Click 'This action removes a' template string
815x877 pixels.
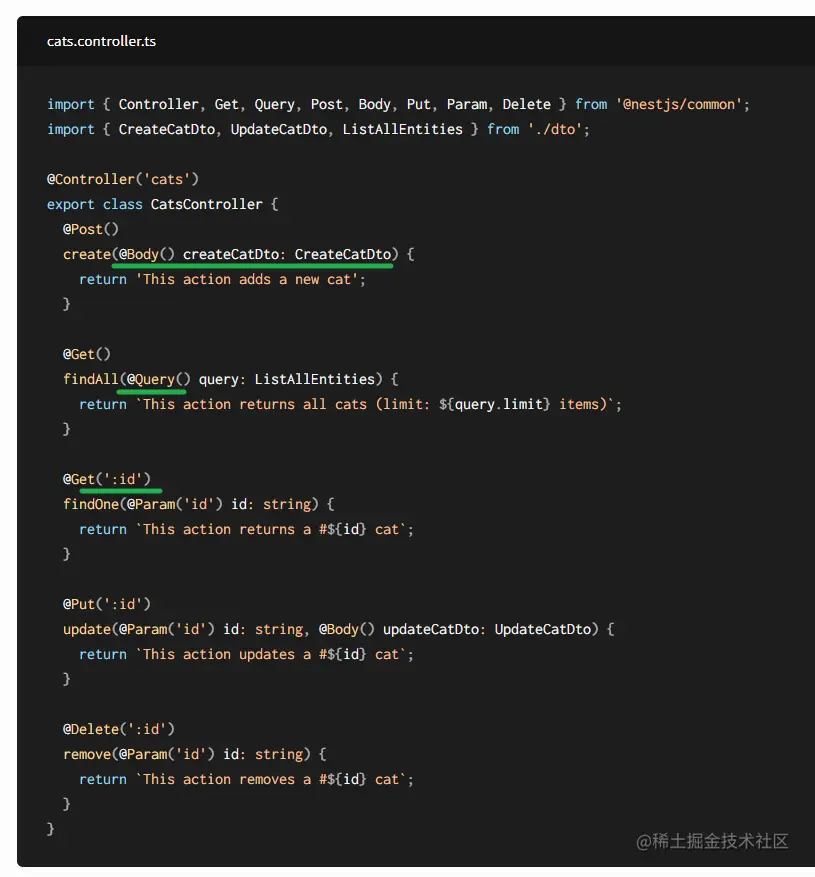click(227, 780)
